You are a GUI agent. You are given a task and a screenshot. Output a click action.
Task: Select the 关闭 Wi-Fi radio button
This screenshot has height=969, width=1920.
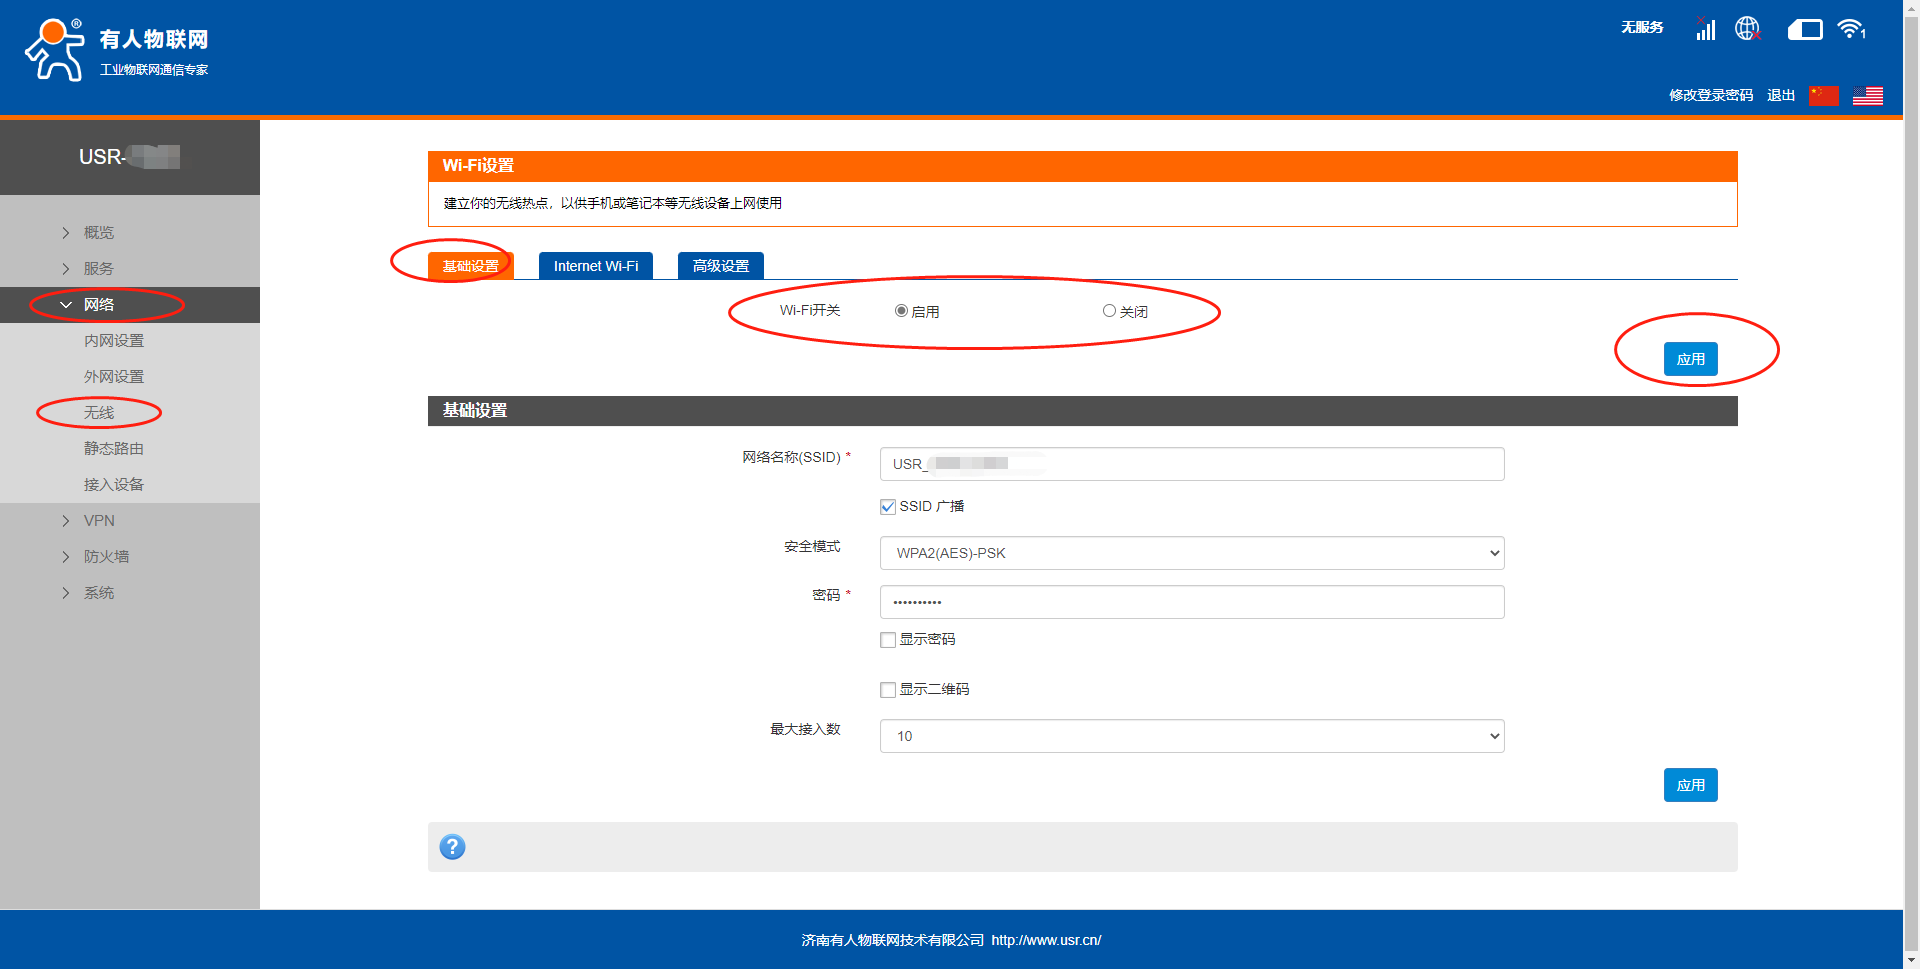point(1109,311)
